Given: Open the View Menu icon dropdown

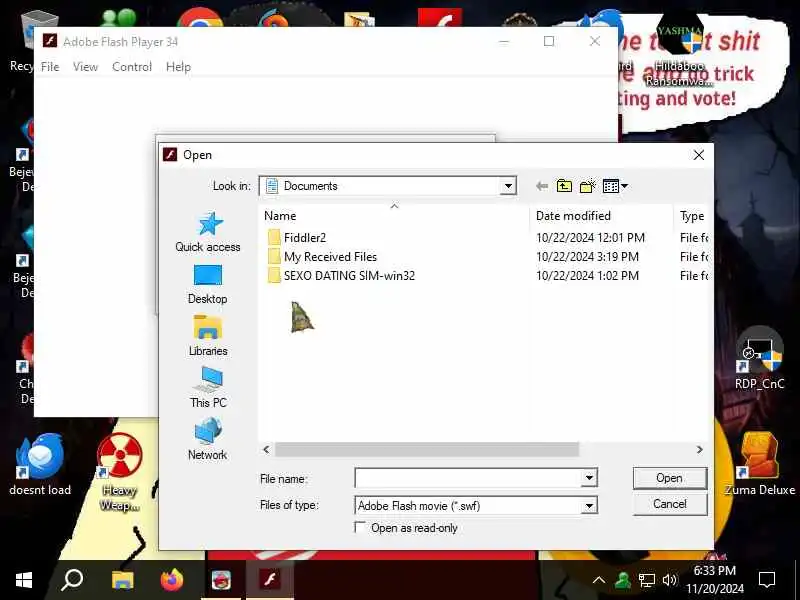Looking at the screenshot, I should pos(615,186).
